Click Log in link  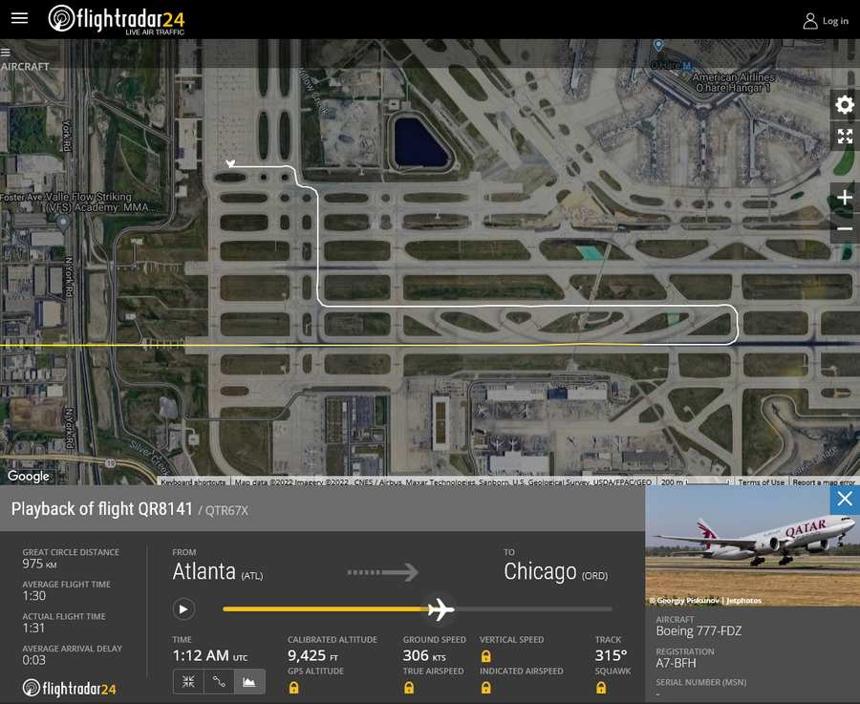[826, 21]
